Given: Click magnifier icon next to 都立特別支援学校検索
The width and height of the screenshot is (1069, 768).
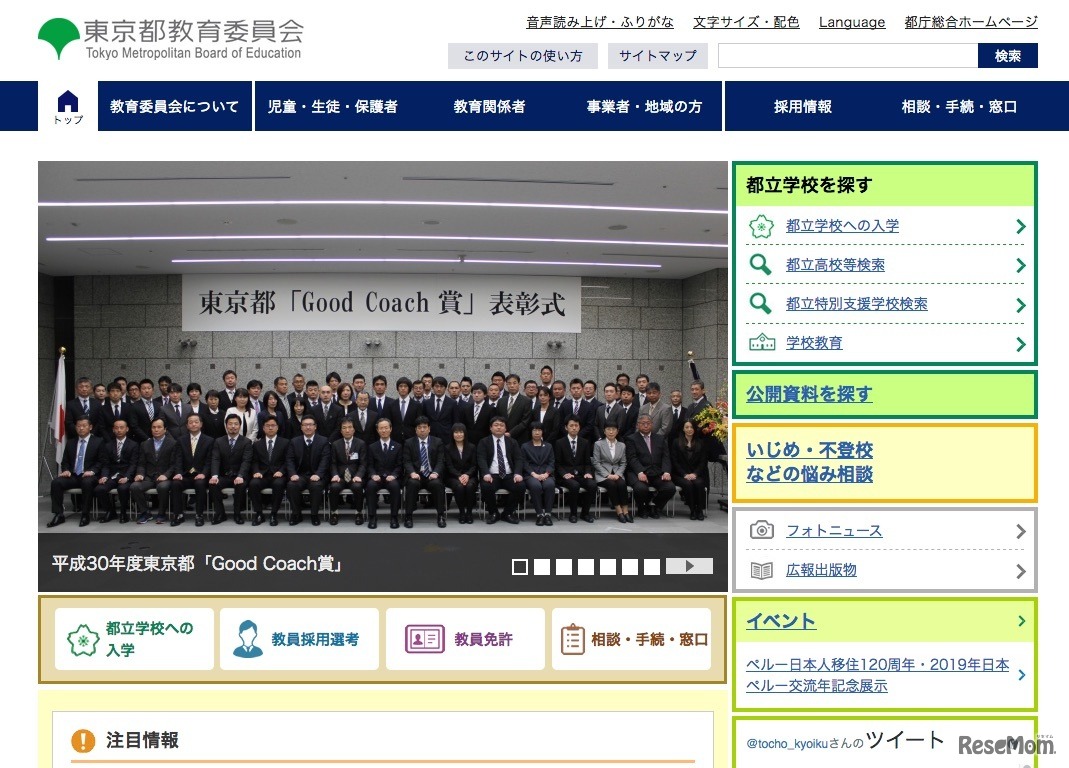Looking at the screenshot, I should pos(760,304).
